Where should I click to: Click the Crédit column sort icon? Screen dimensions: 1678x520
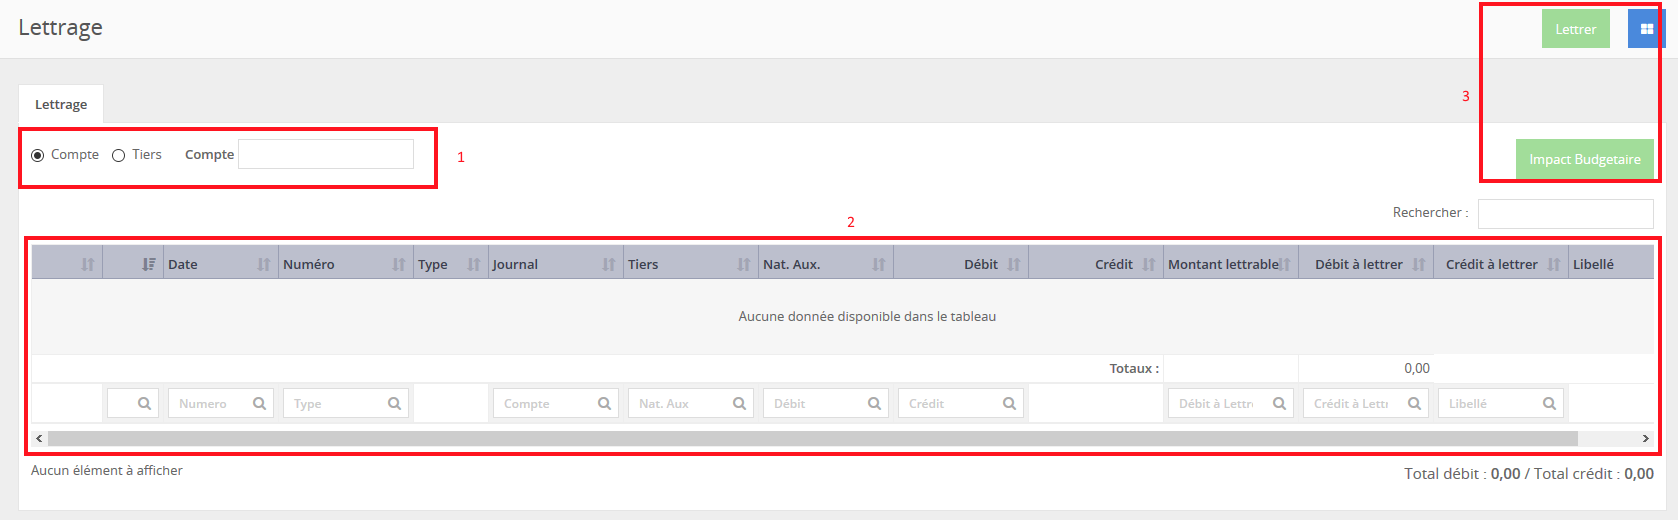[1149, 265]
